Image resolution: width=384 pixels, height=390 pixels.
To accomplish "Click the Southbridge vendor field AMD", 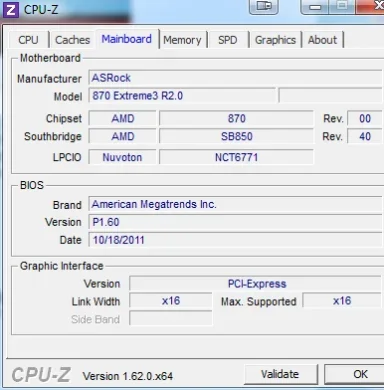I will (122, 136).
